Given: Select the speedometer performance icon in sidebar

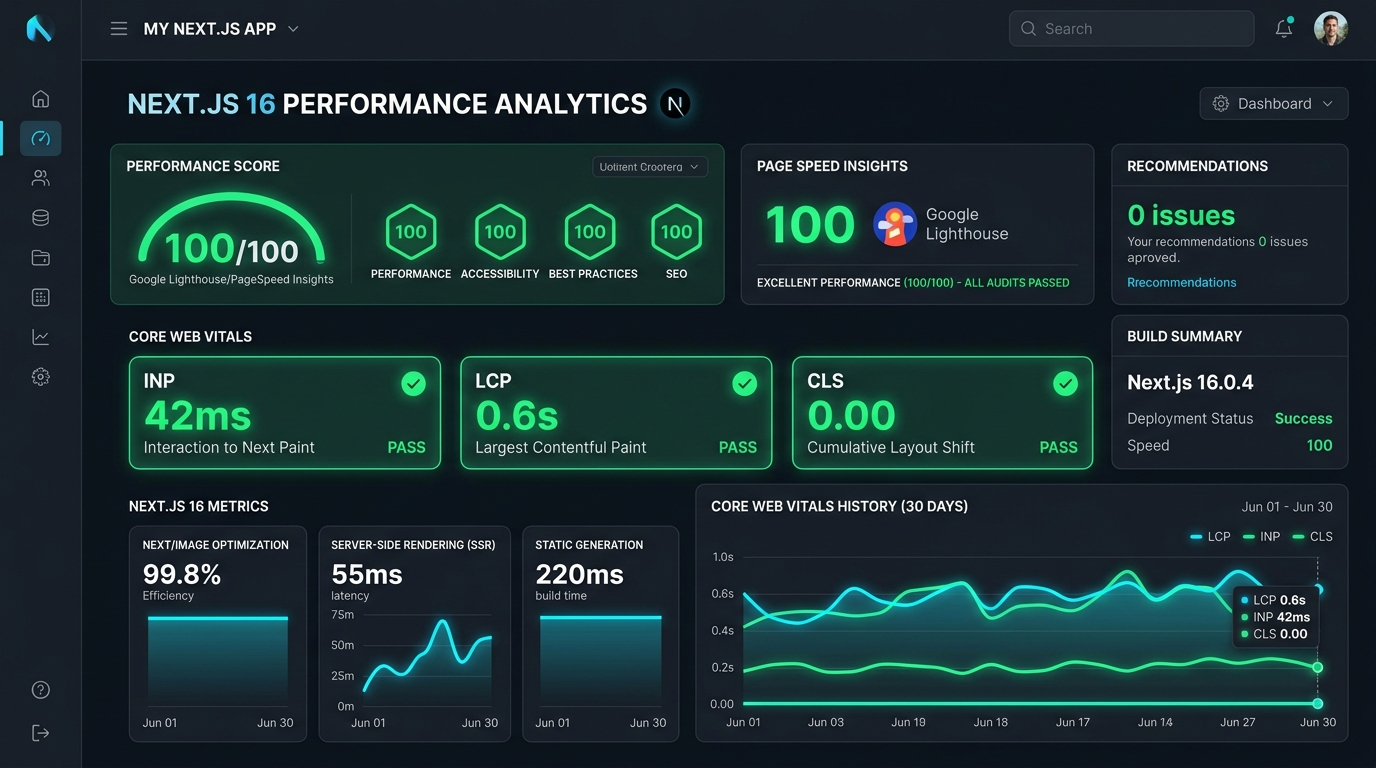Looking at the screenshot, I should pos(40,138).
